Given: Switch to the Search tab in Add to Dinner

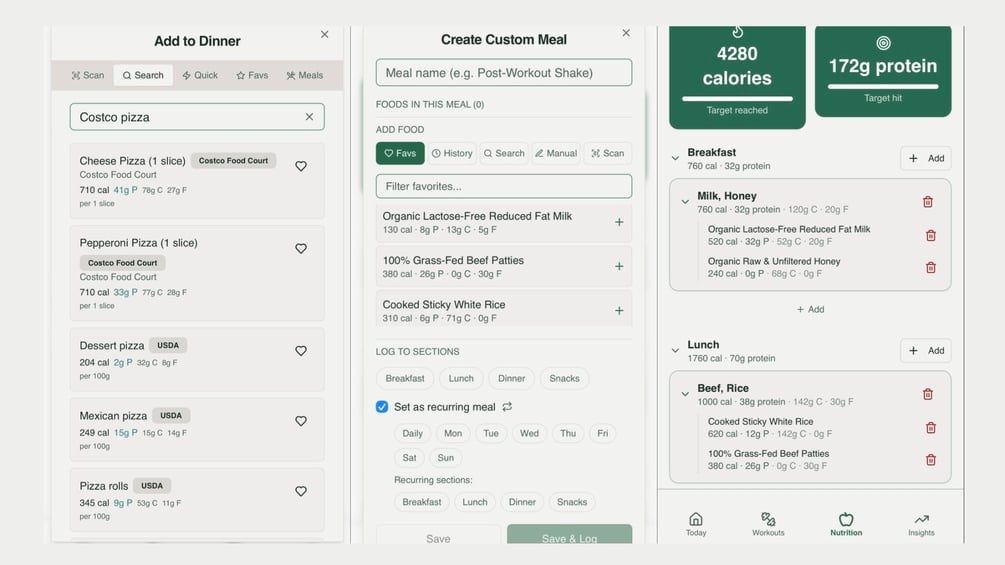Looking at the screenshot, I should (x=143, y=75).
